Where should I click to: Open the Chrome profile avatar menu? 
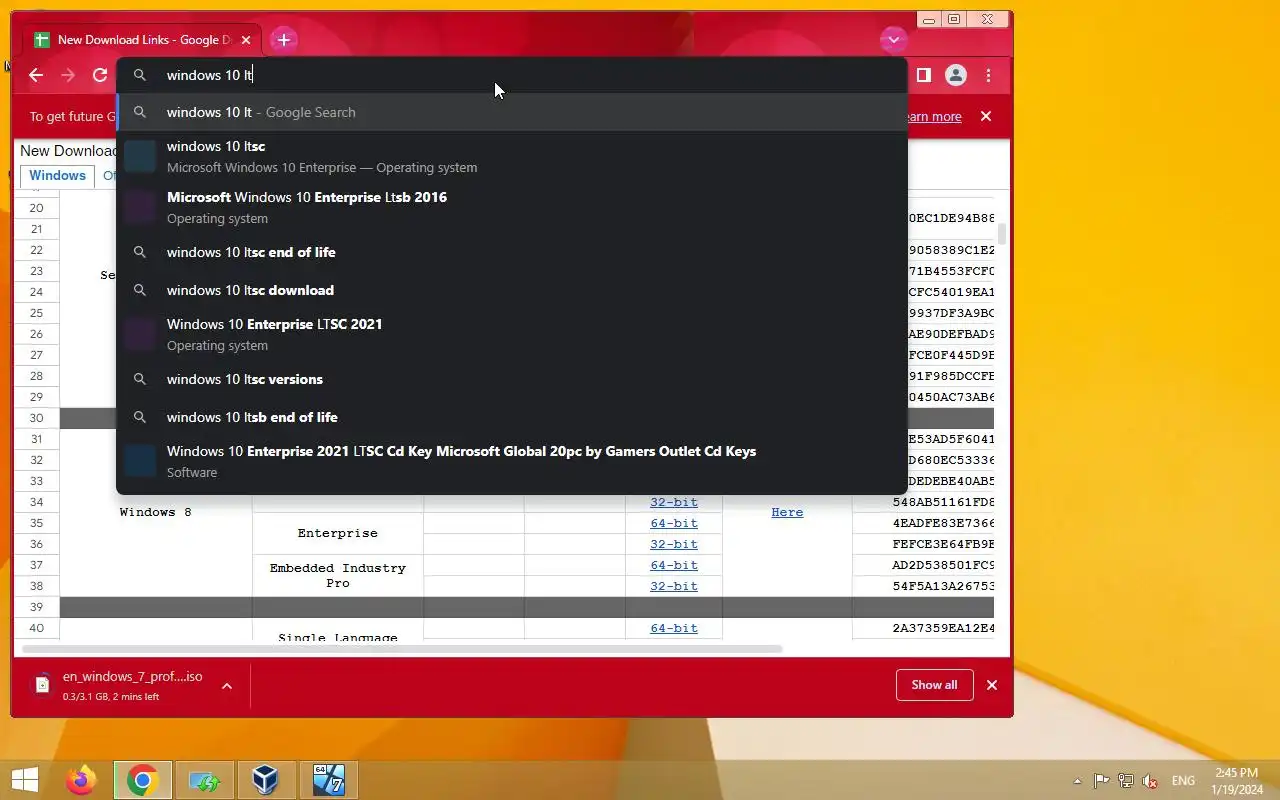(956, 75)
